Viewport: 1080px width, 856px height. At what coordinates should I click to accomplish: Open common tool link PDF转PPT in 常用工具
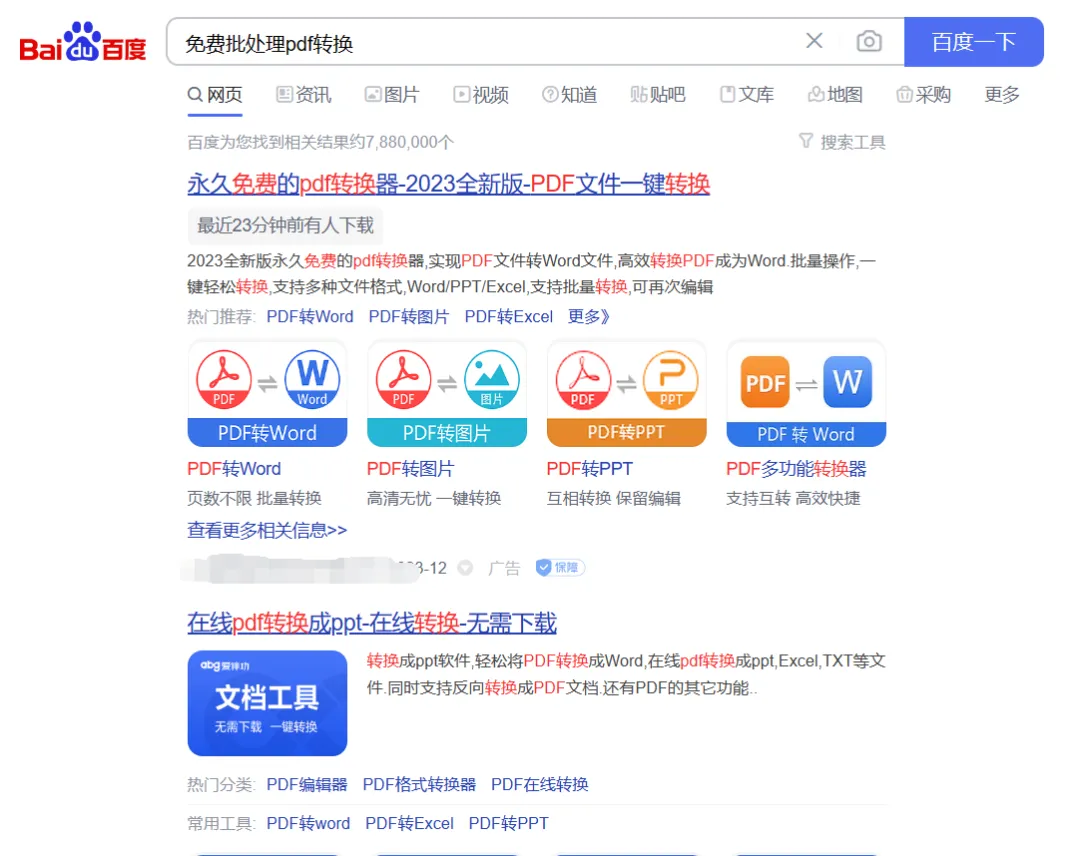pyautogui.click(x=509, y=824)
